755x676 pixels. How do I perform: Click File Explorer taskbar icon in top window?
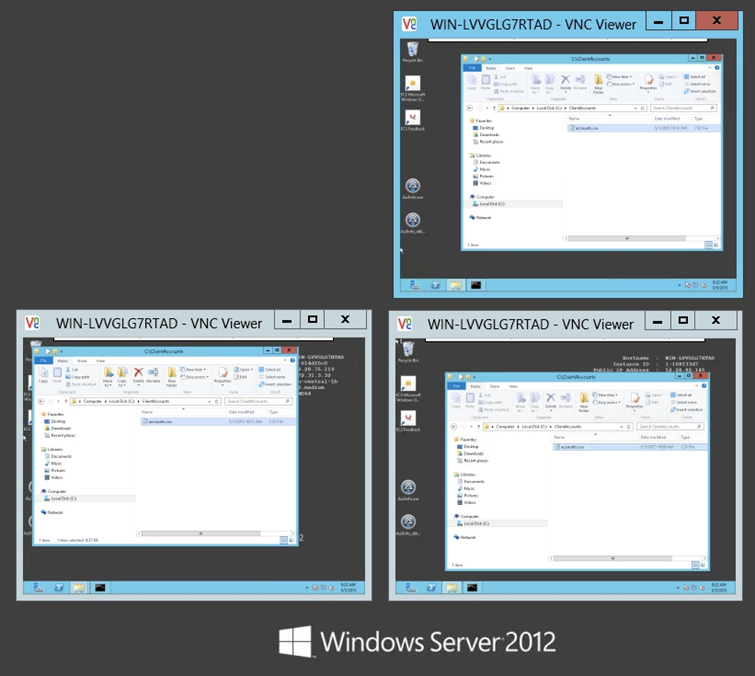(x=457, y=285)
